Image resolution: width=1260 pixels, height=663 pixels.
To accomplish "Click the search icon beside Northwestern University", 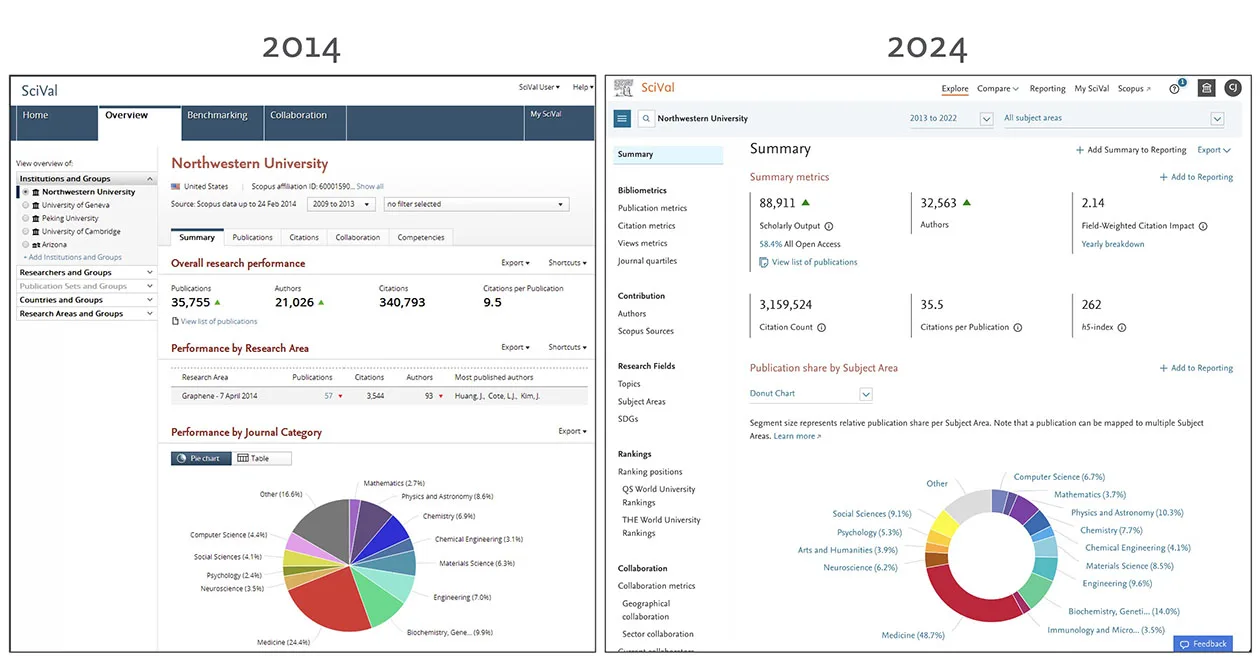I will [646, 118].
